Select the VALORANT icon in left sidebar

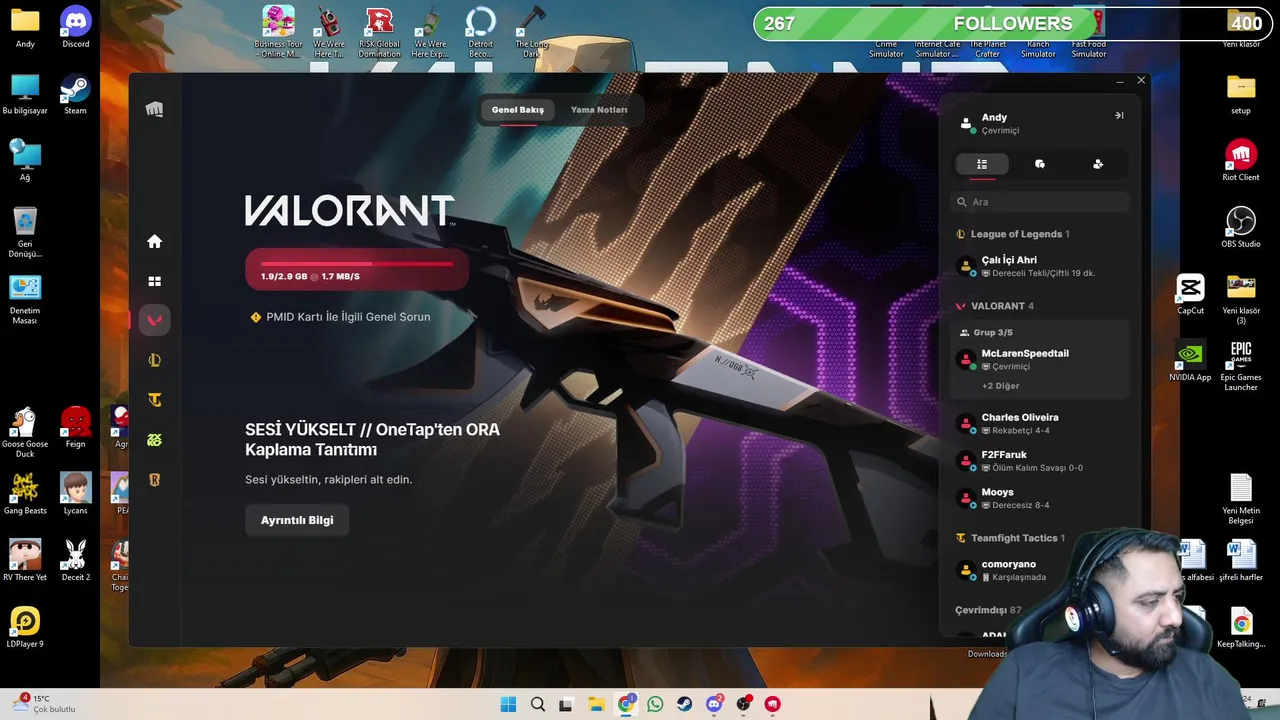coord(154,320)
